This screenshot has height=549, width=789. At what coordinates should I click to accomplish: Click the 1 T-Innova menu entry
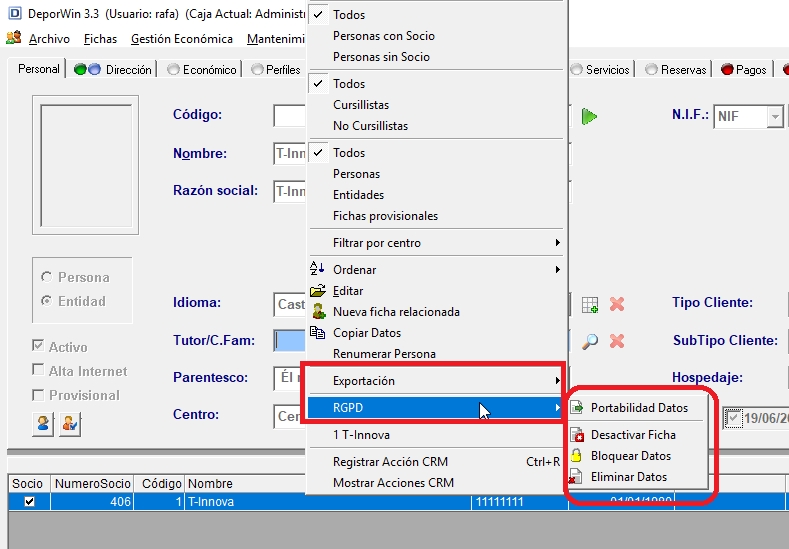pos(361,435)
